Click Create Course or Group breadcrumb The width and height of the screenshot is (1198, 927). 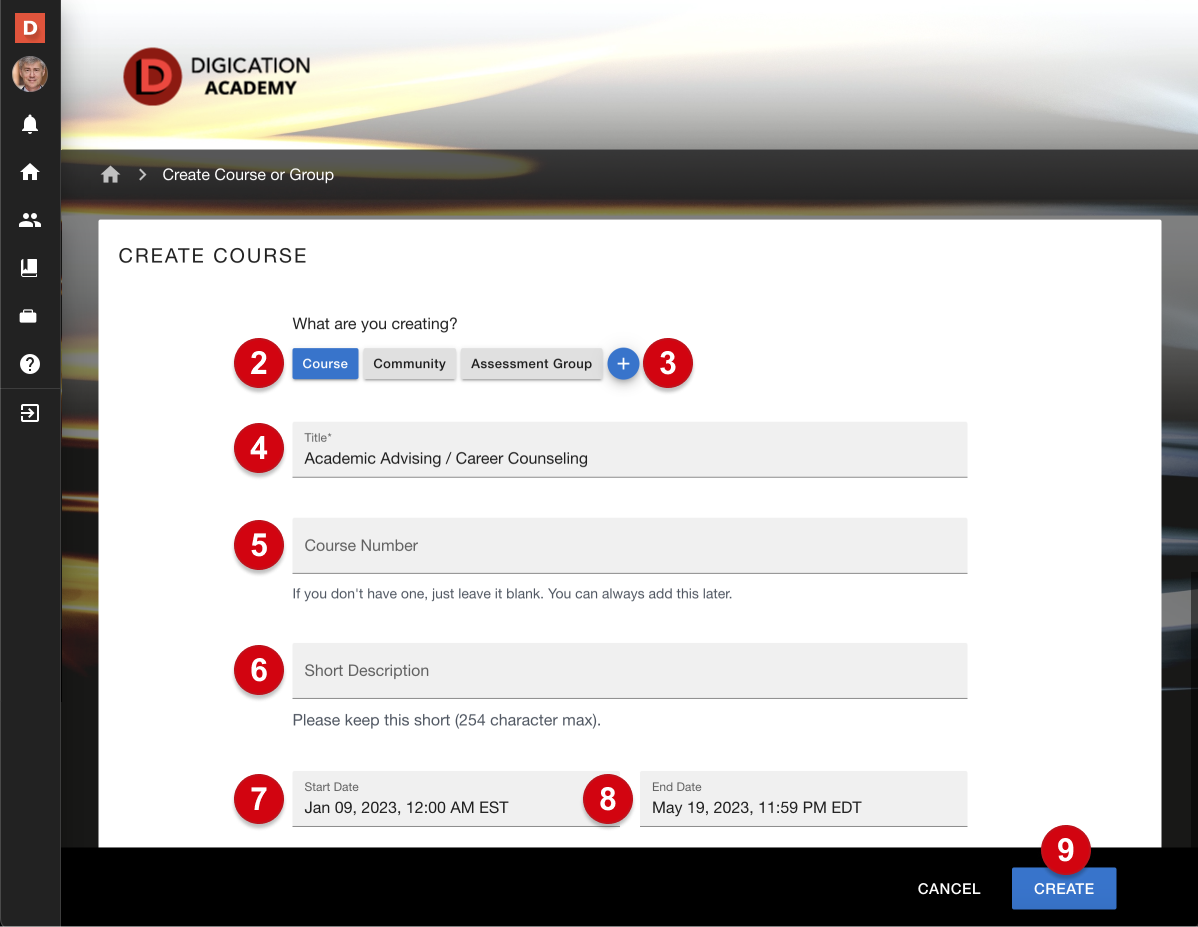point(248,175)
